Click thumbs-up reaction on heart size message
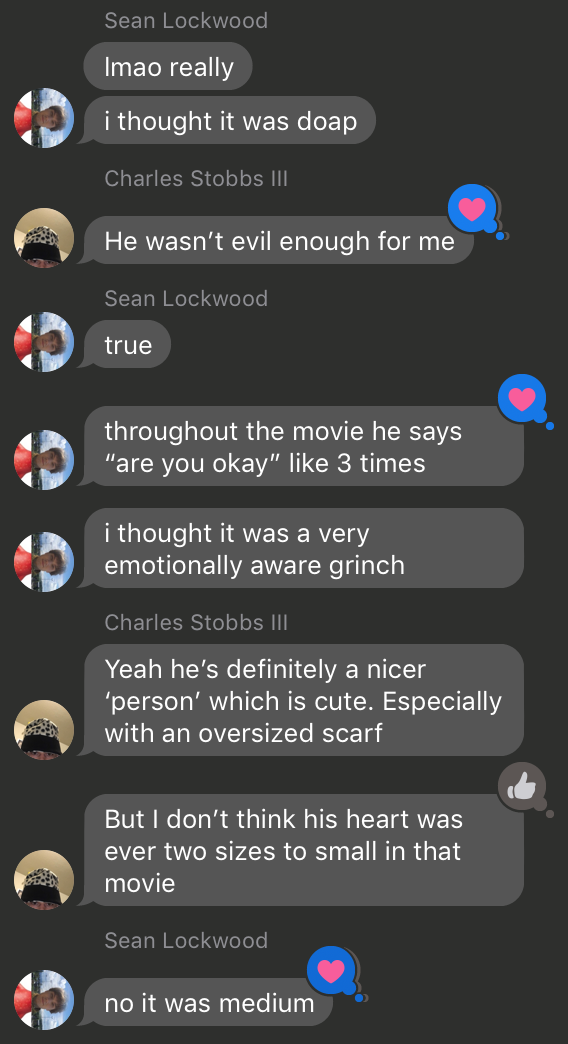Viewport: 568px width, 1044px height. (522, 787)
